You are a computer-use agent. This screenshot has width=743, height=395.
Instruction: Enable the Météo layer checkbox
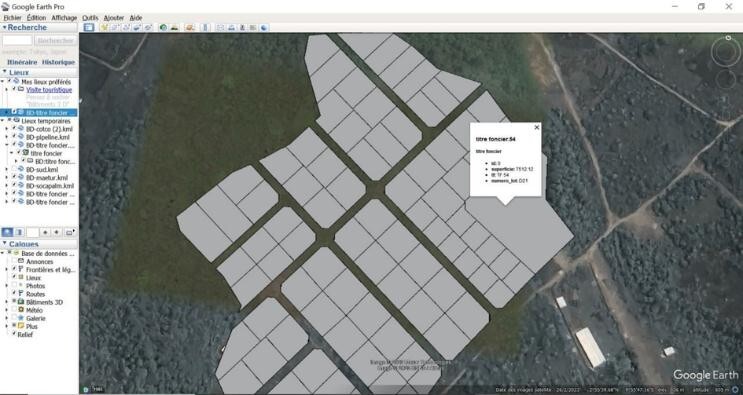coord(14,309)
